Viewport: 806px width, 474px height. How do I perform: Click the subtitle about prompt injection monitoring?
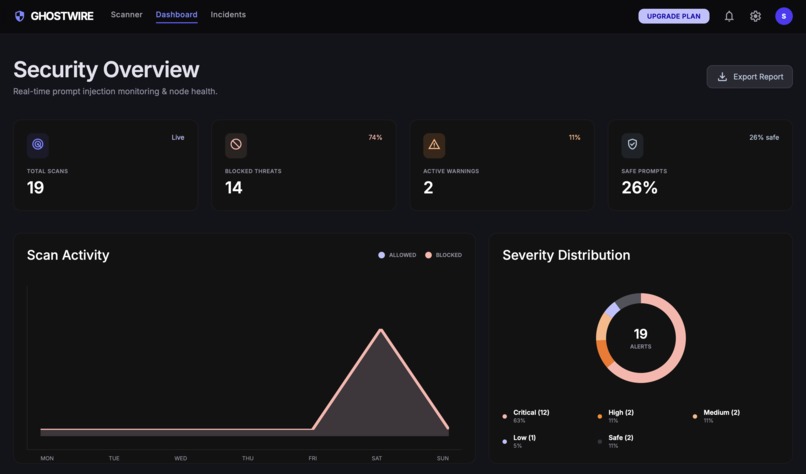coord(115,92)
